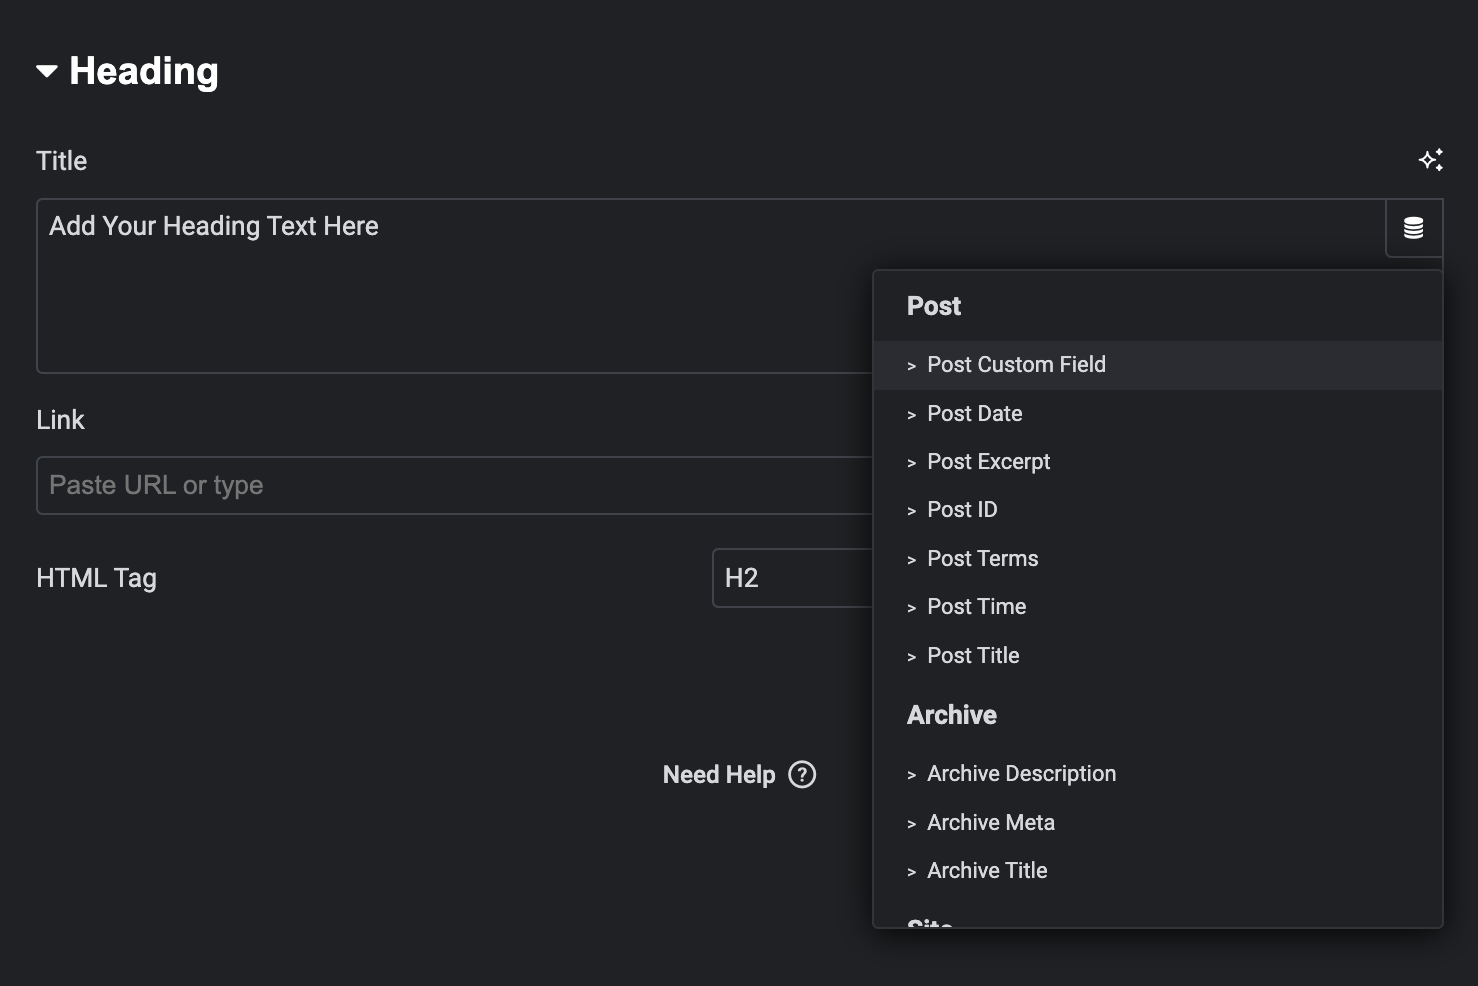Click the Need Help question mark icon

tap(802, 775)
